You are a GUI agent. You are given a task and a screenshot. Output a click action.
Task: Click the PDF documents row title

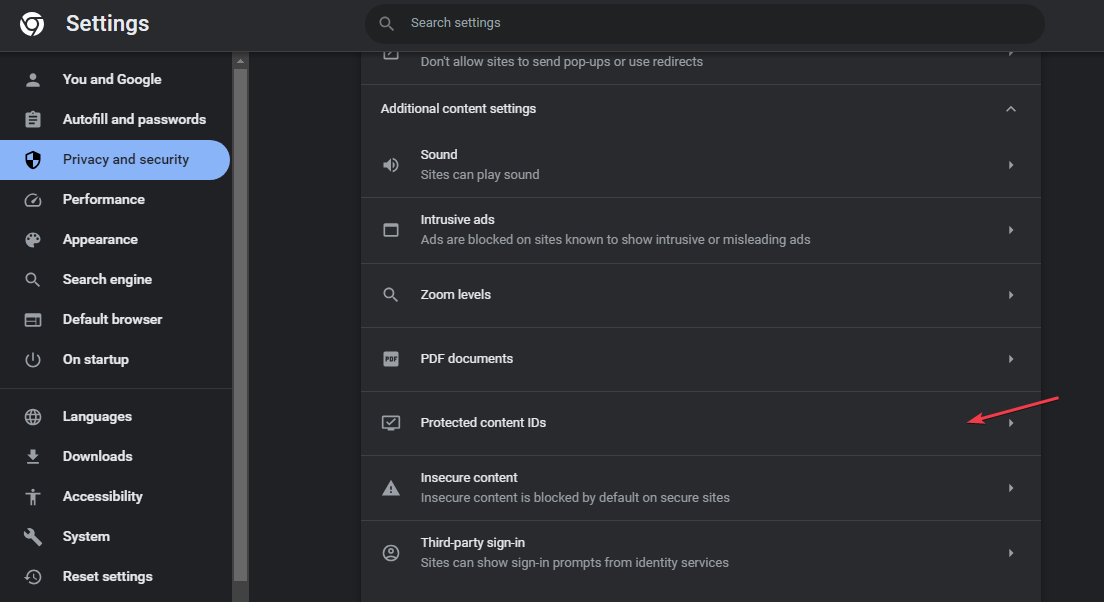click(467, 359)
